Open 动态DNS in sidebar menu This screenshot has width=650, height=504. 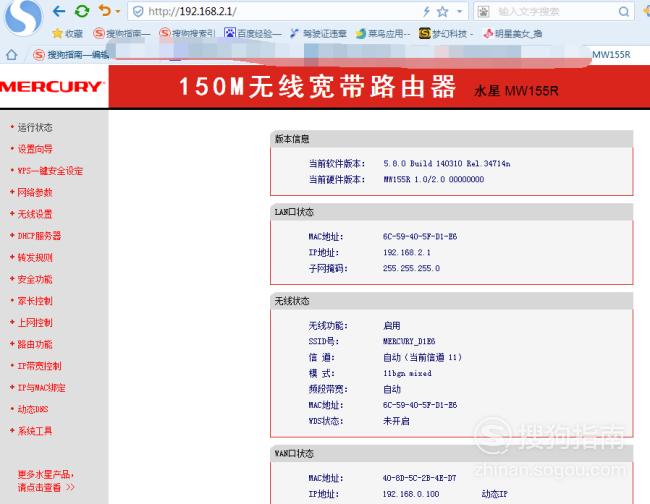click(33, 409)
